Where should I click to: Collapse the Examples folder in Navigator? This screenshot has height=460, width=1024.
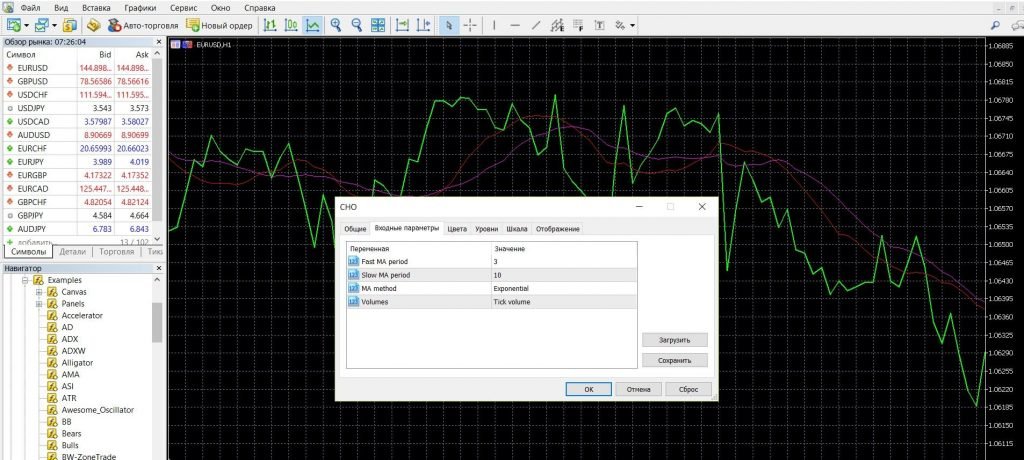(25, 280)
